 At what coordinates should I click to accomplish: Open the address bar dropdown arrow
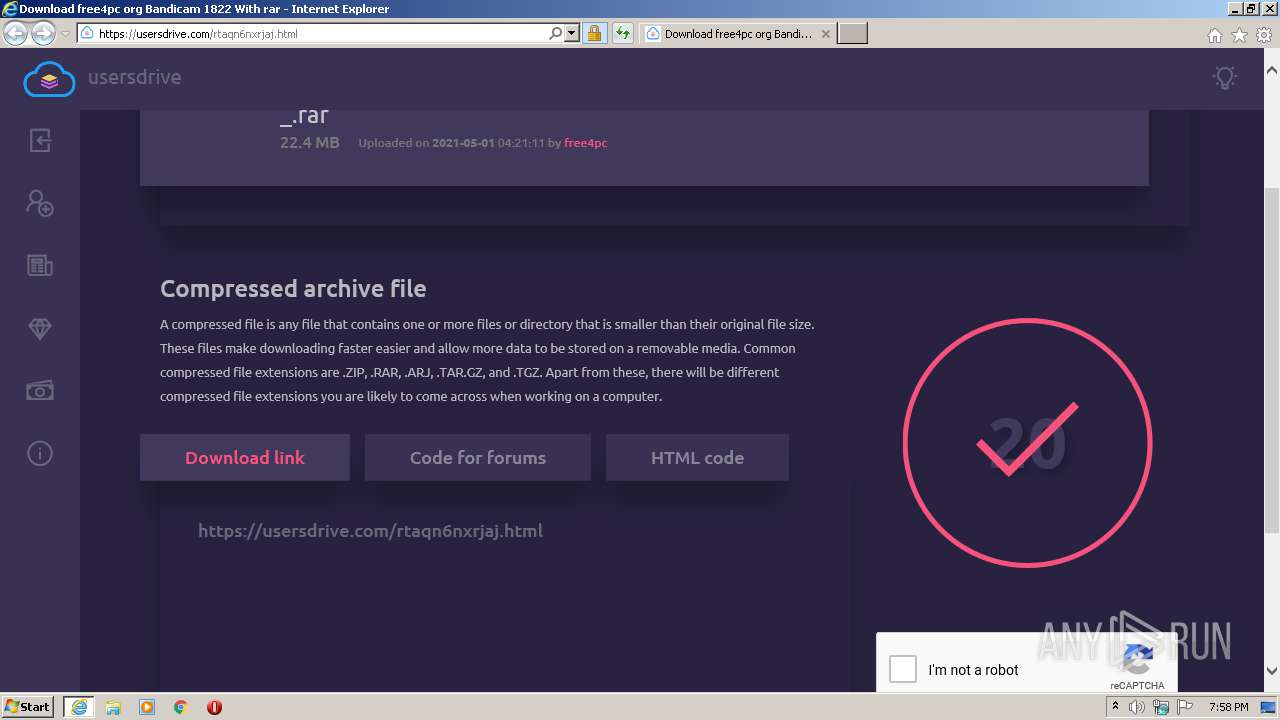coord(572,33)
